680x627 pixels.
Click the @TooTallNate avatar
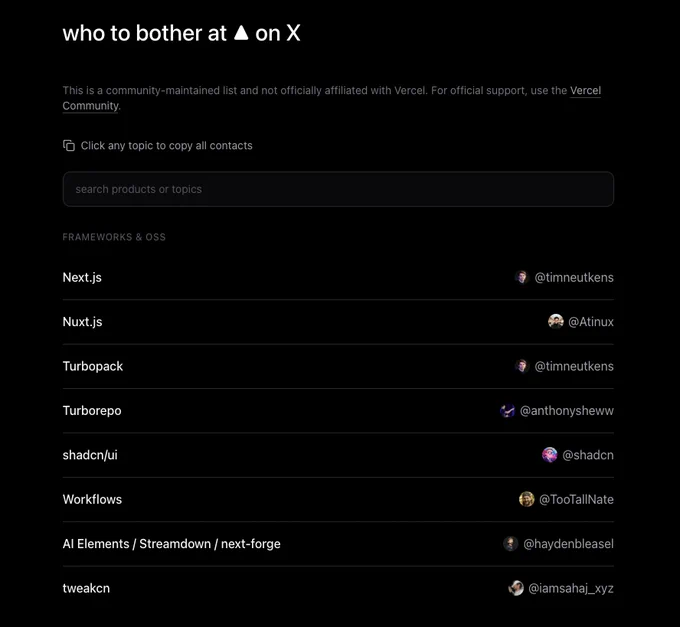(527, 499)
